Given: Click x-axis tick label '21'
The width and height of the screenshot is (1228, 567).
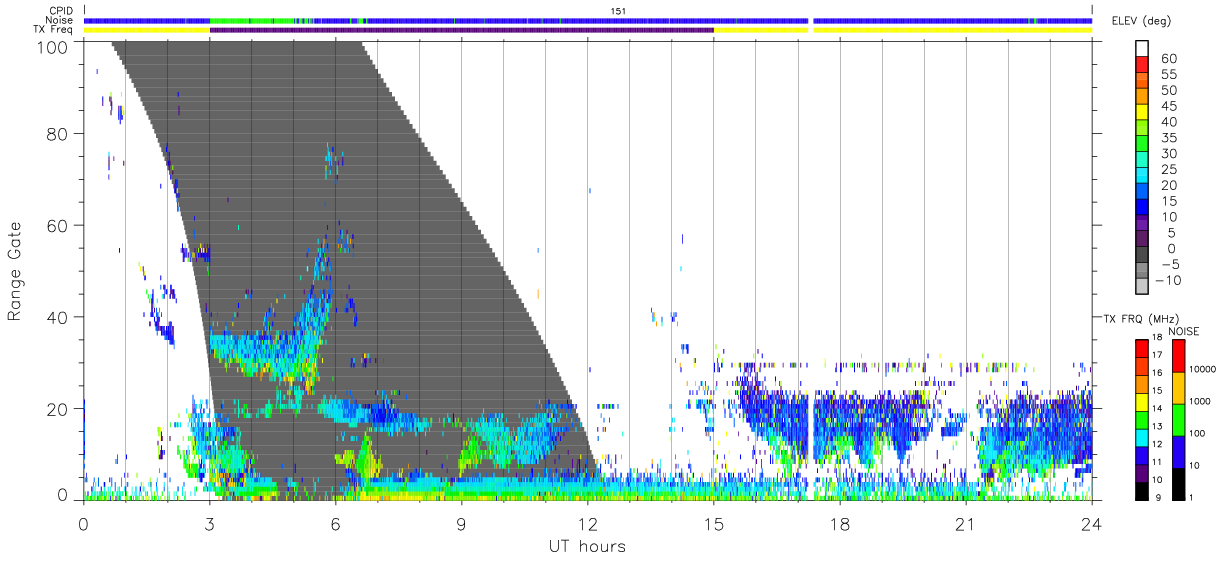Looking at the screenshot, I should [965, 523].
